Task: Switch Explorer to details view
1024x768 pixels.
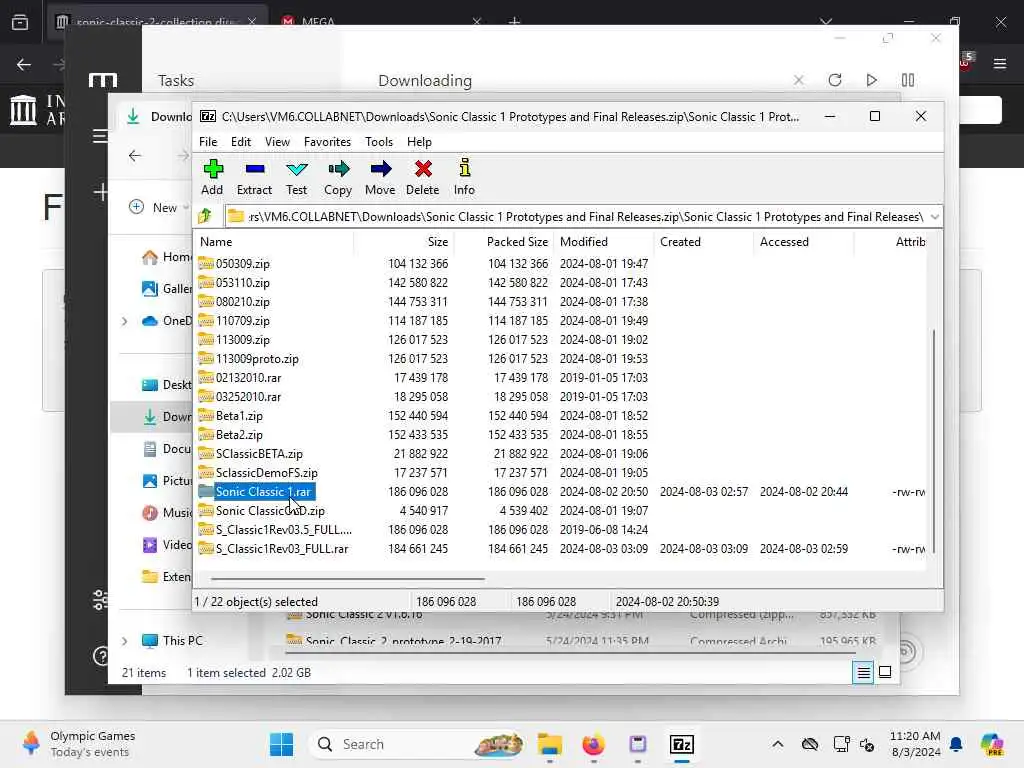Action: [x=863, y=672]
